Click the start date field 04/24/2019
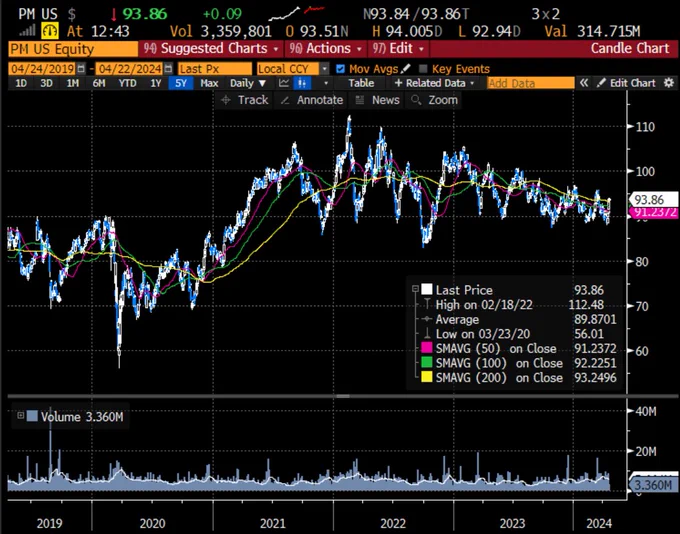The image size is (680, 534). (43, 69)
